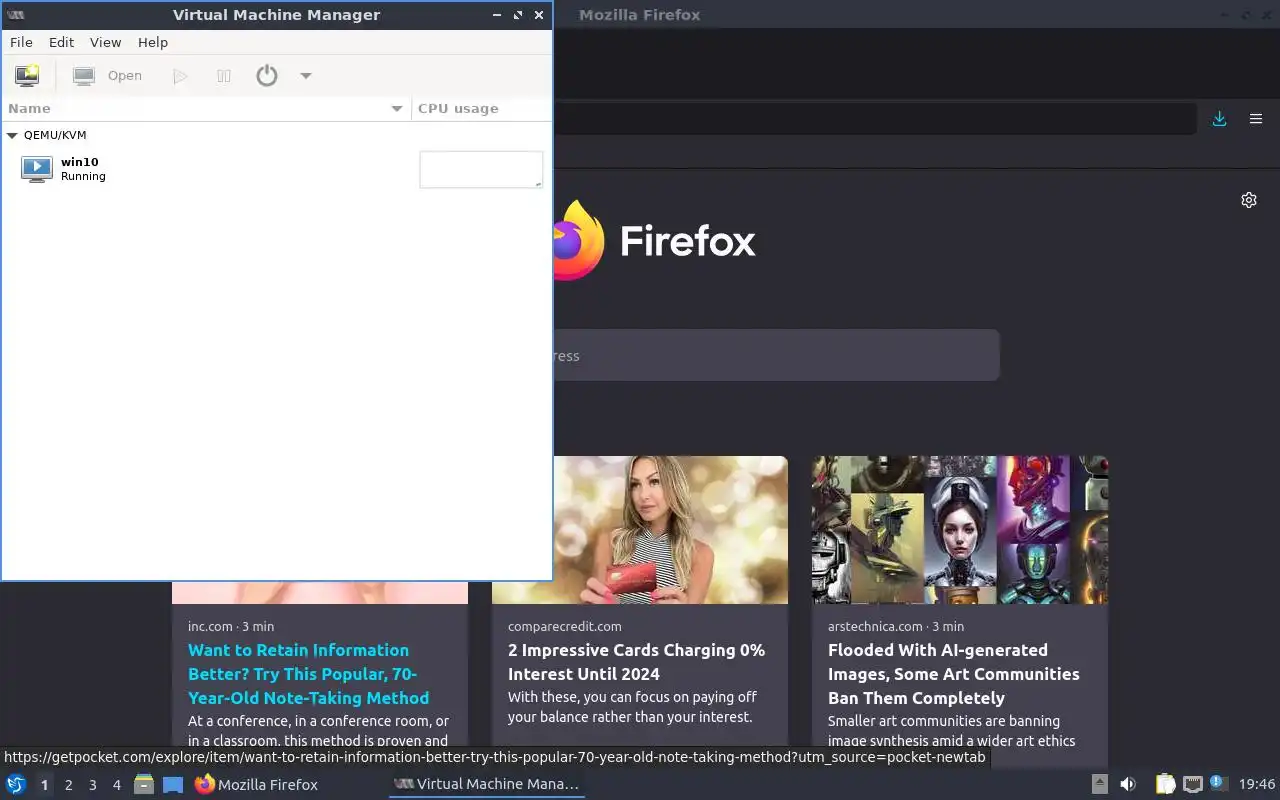Open the Help menu
Viewport: 1280px width, 800px height.
(153, 42)
